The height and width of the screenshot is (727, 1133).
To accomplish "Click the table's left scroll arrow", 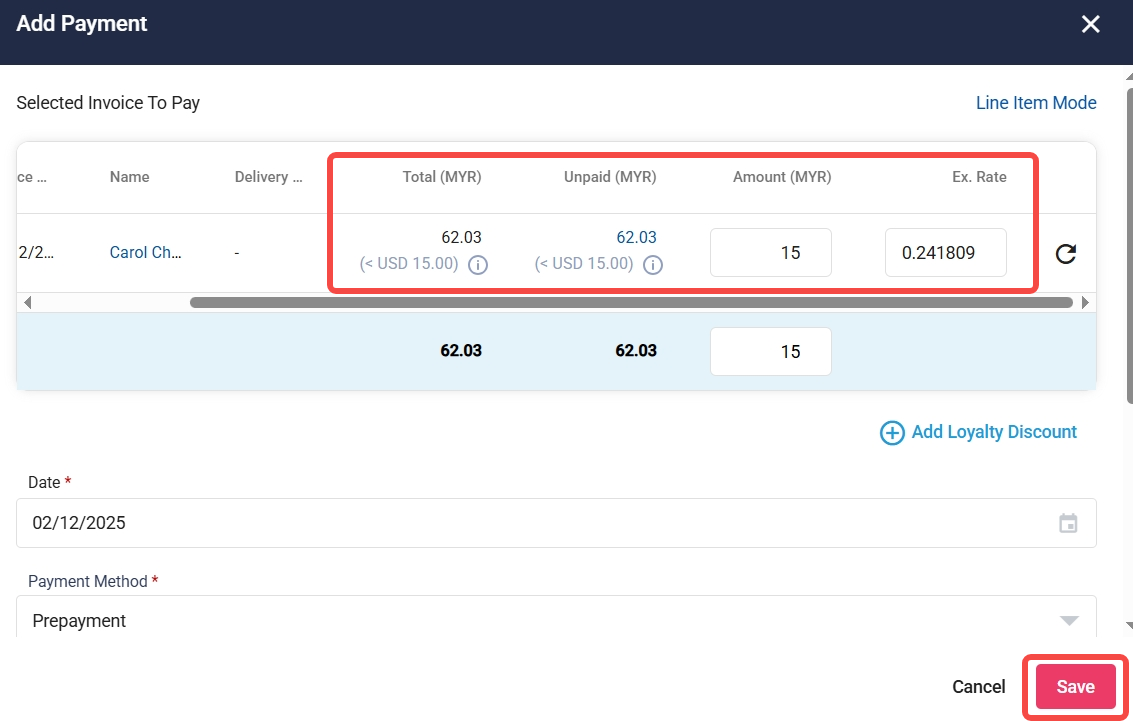I will pyautogui.click(x=27, y=302).
